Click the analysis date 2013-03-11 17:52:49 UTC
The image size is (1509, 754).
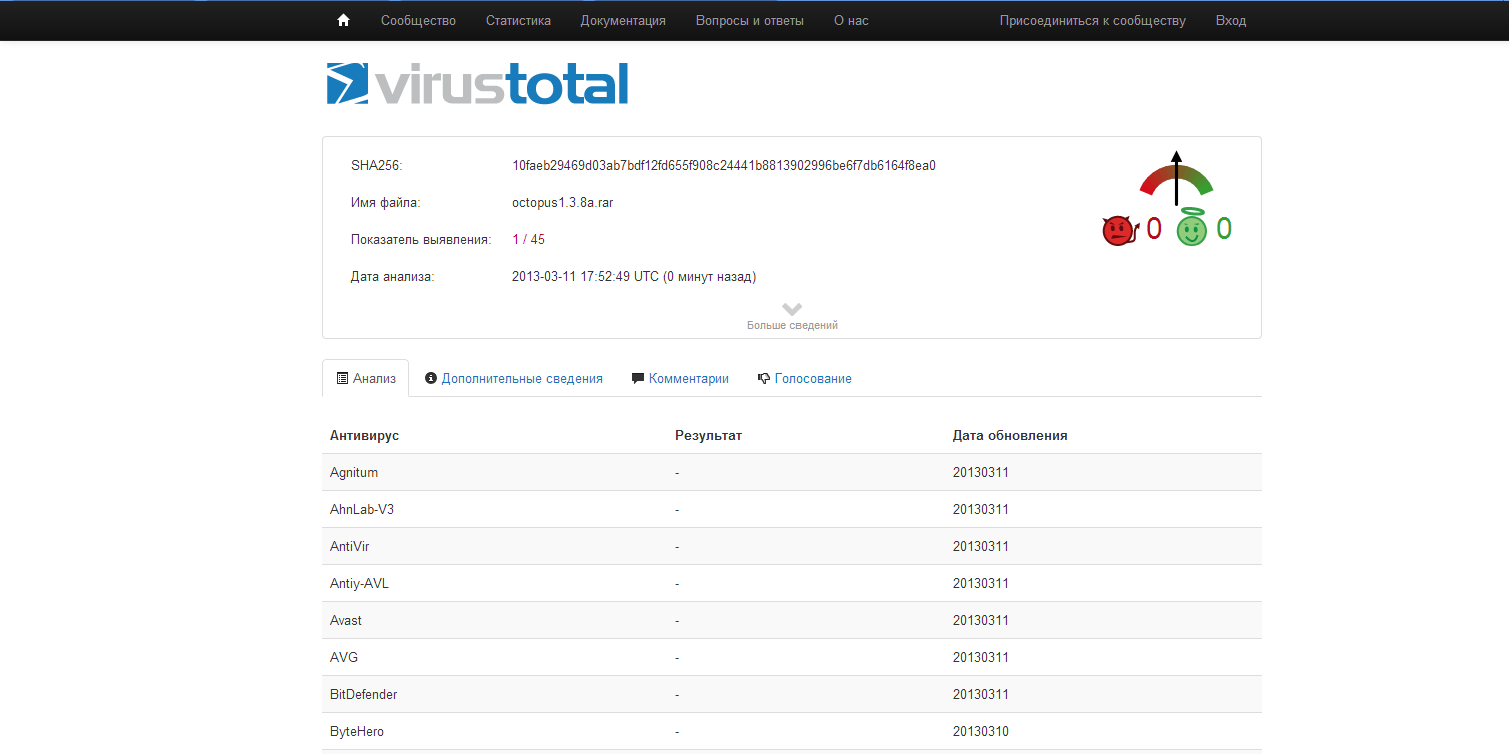(x=585, y=276)
